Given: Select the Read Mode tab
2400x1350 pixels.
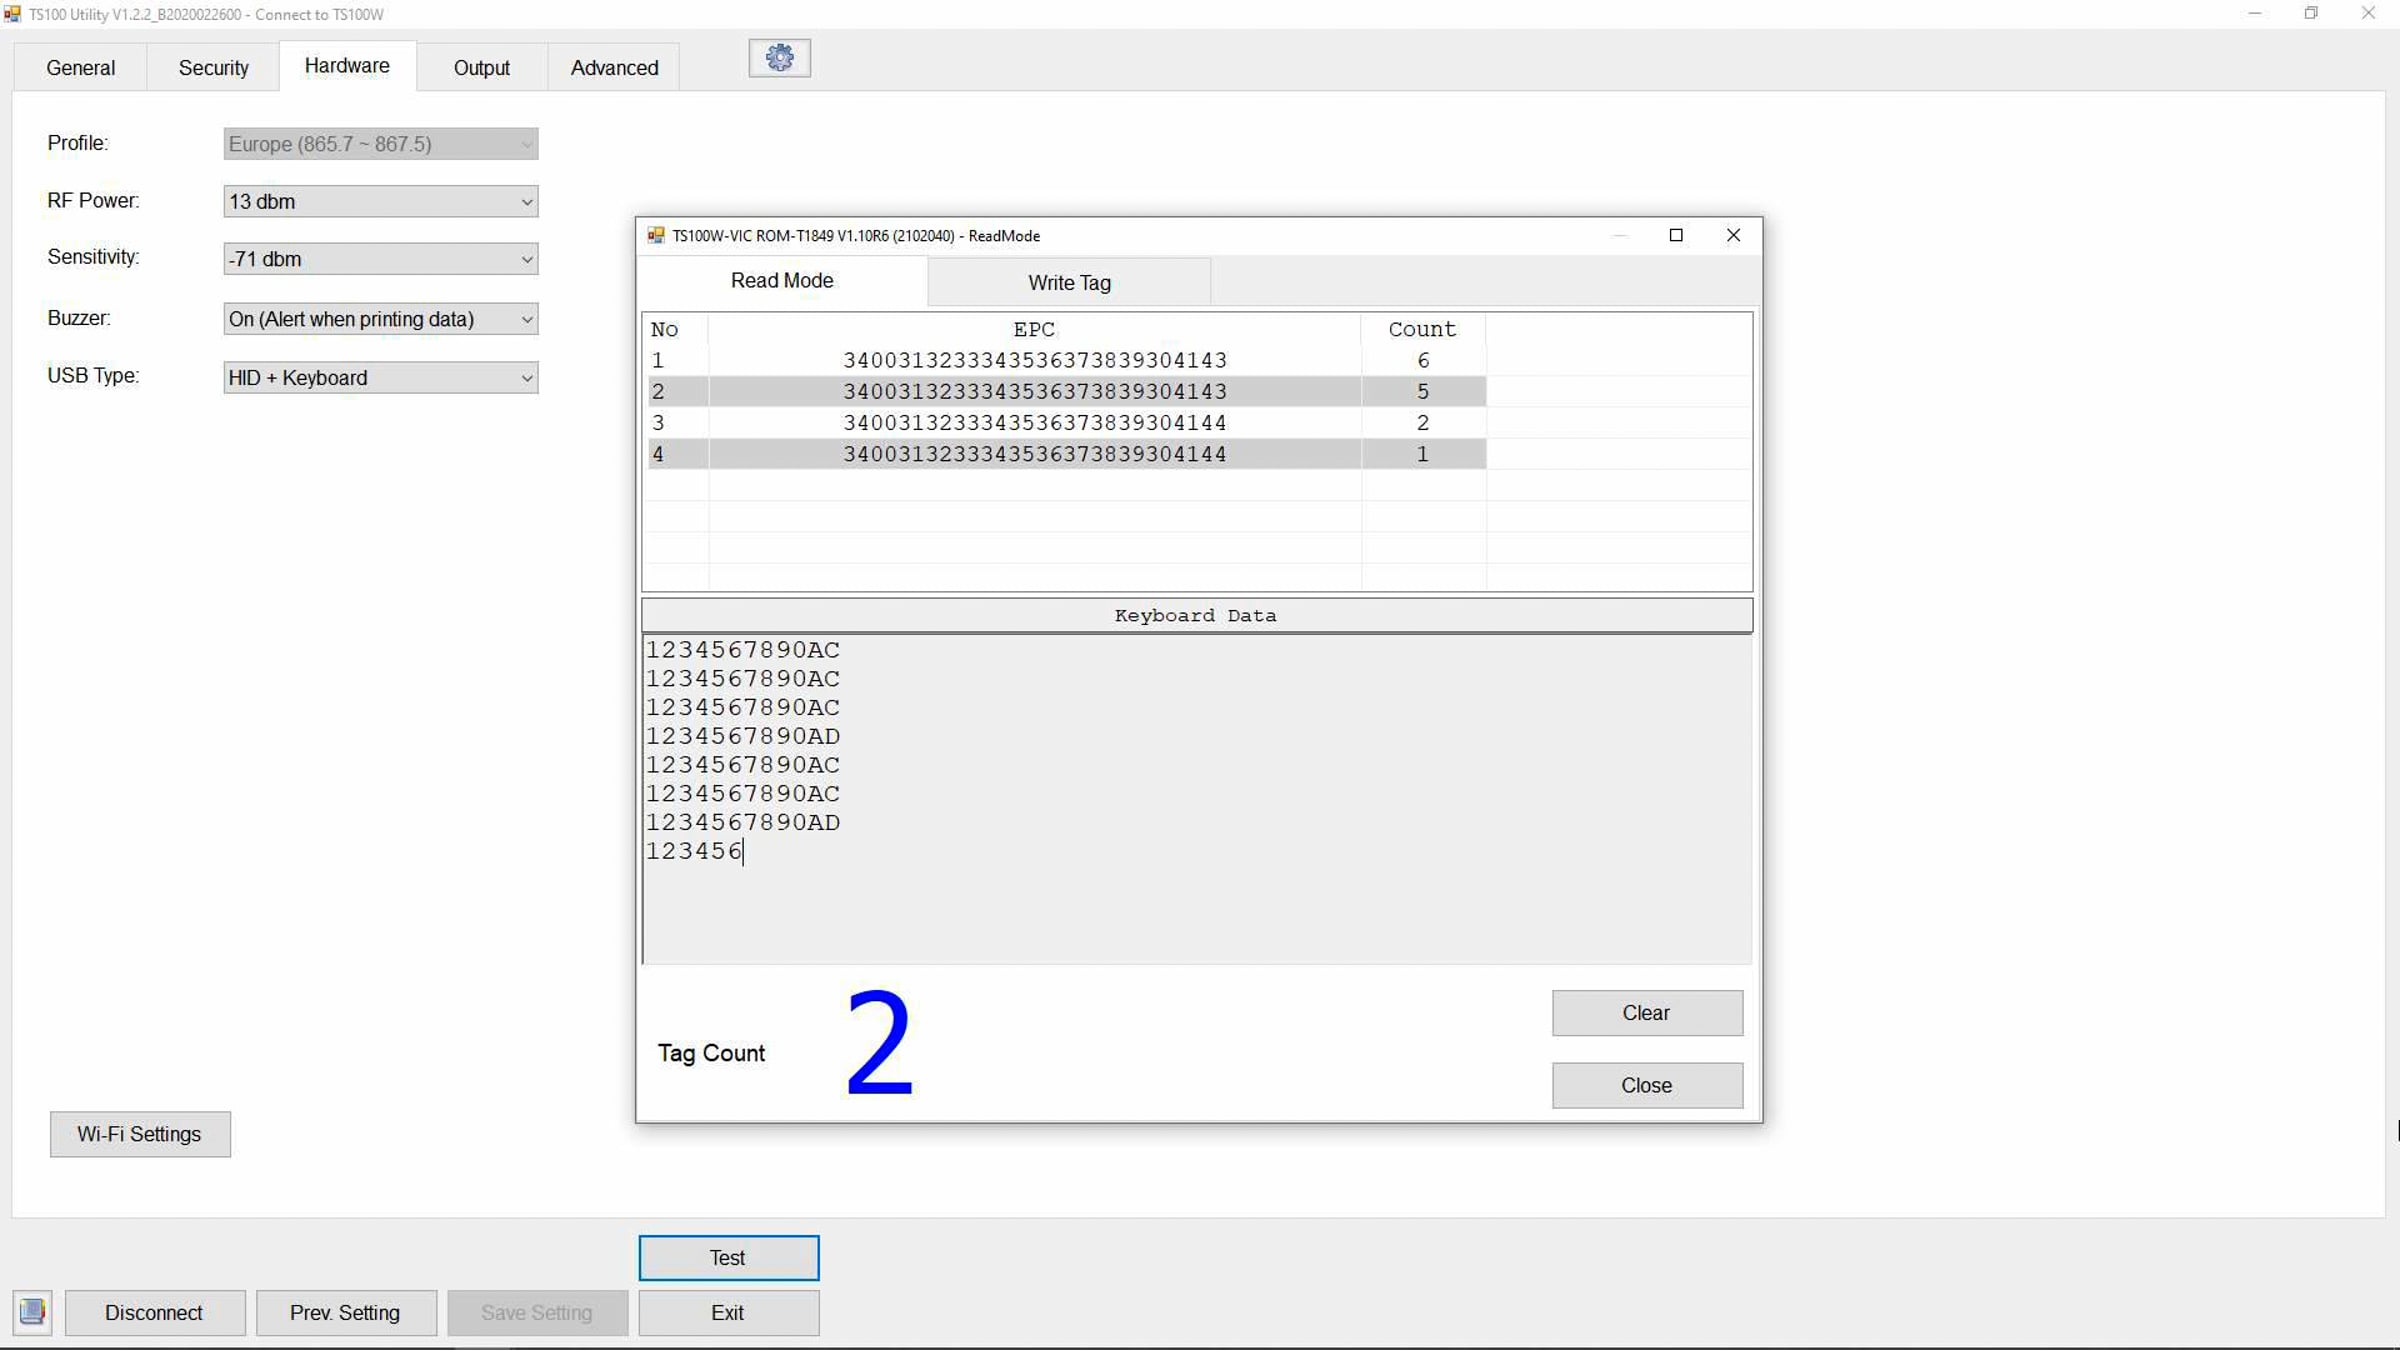Looking at the screenshot, I should [x=782, y=281].
